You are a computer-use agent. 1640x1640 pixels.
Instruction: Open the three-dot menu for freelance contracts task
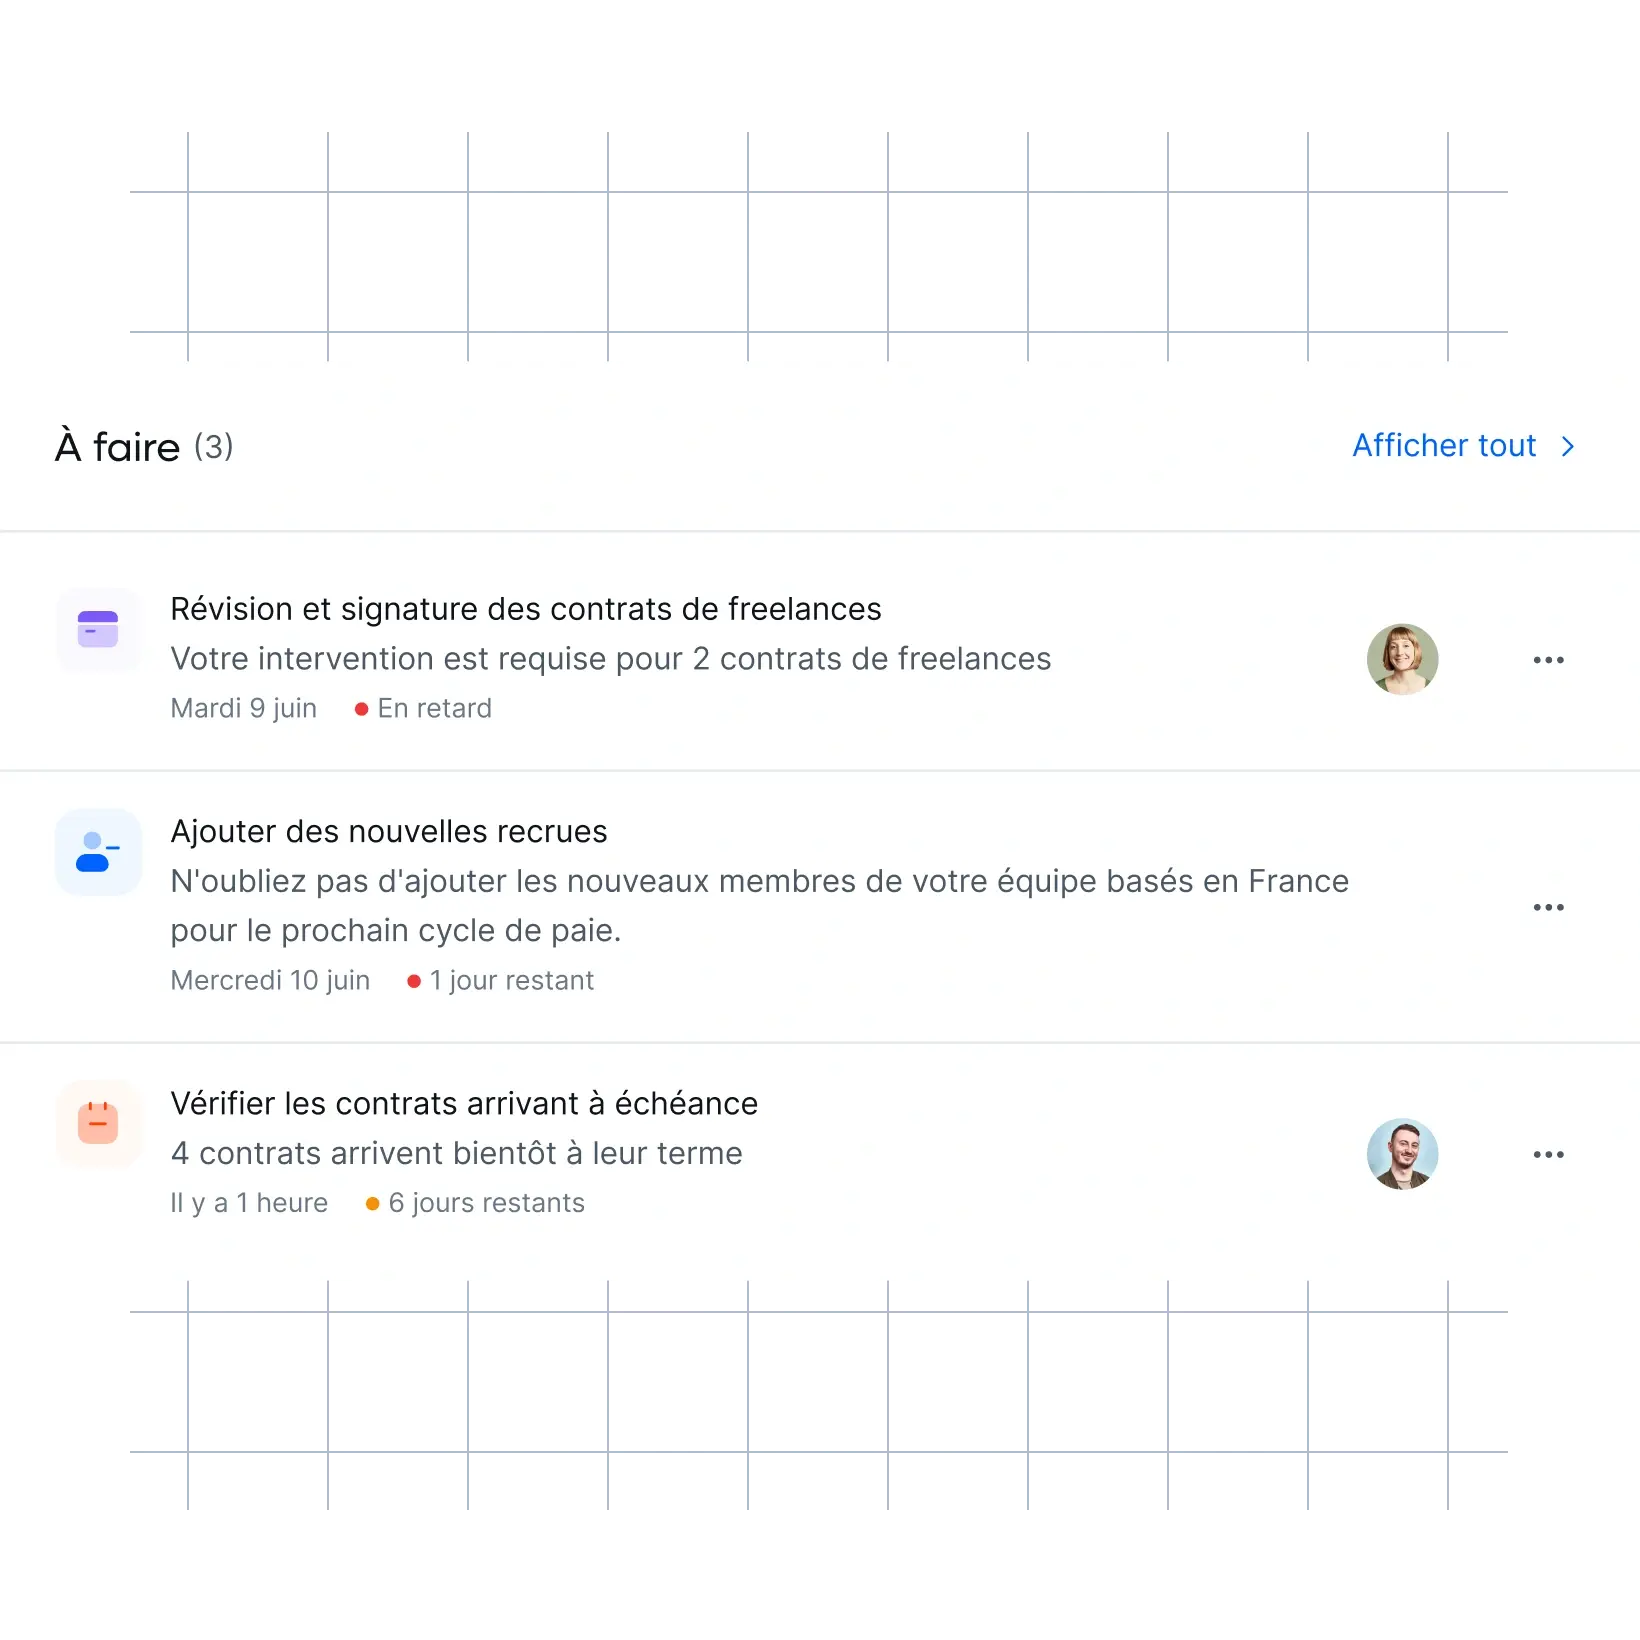1549,660
